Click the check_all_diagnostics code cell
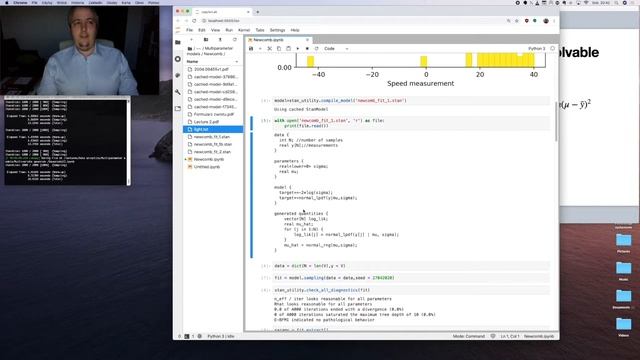 411,290
